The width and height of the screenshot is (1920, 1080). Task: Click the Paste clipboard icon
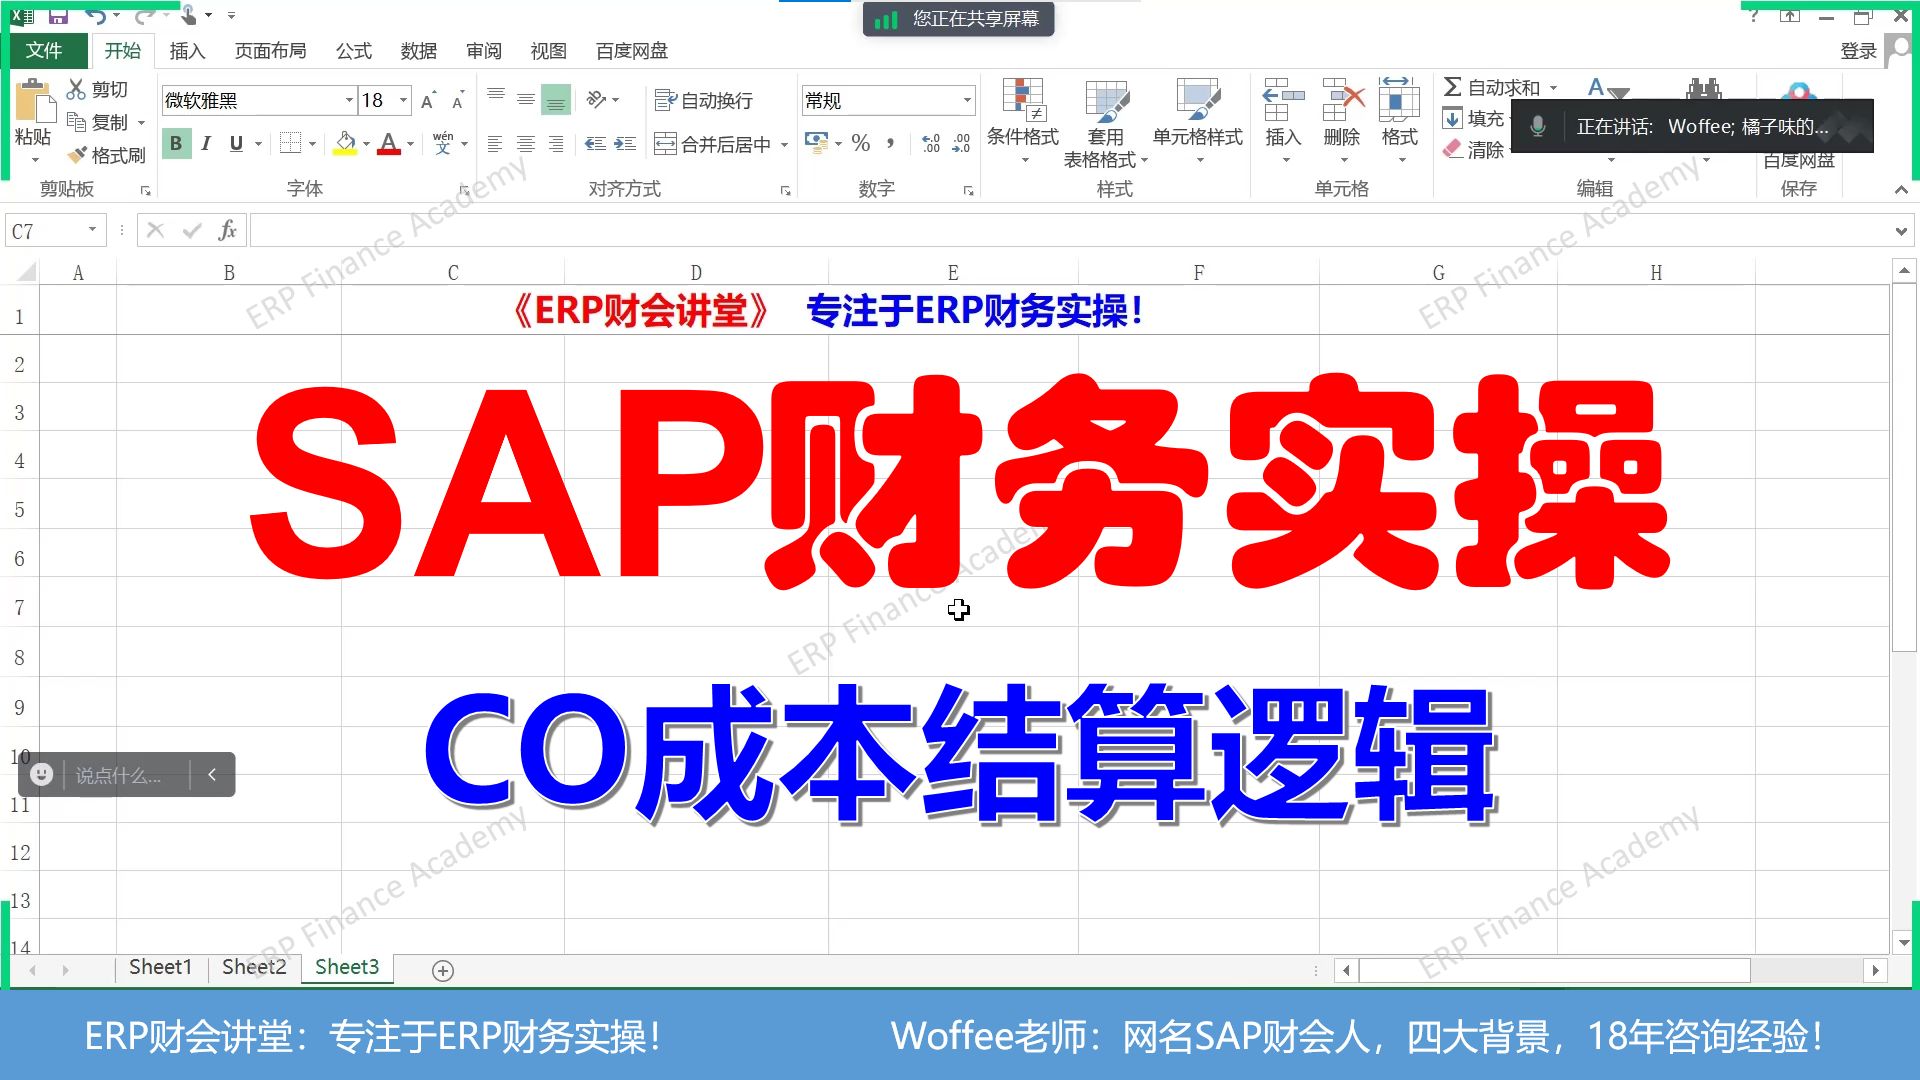[34, 102]
